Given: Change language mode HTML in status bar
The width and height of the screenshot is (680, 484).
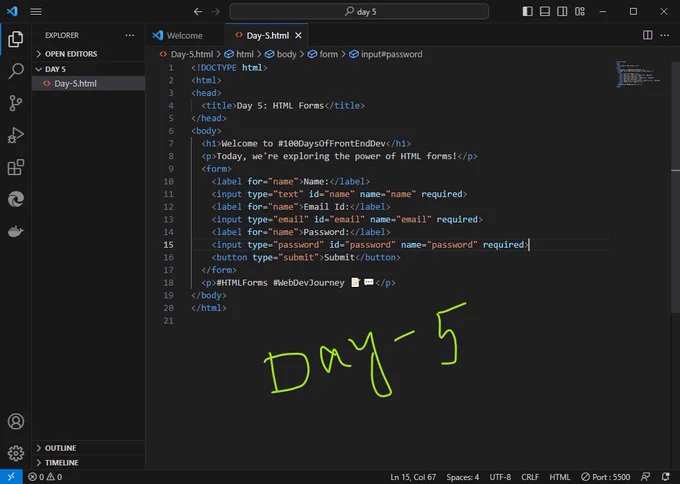Looking at the screenshot, I should tap(560, 477).
